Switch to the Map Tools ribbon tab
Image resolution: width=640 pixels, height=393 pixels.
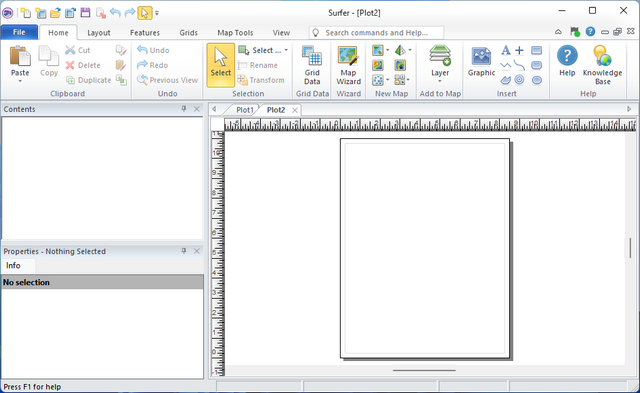(235, 33)
